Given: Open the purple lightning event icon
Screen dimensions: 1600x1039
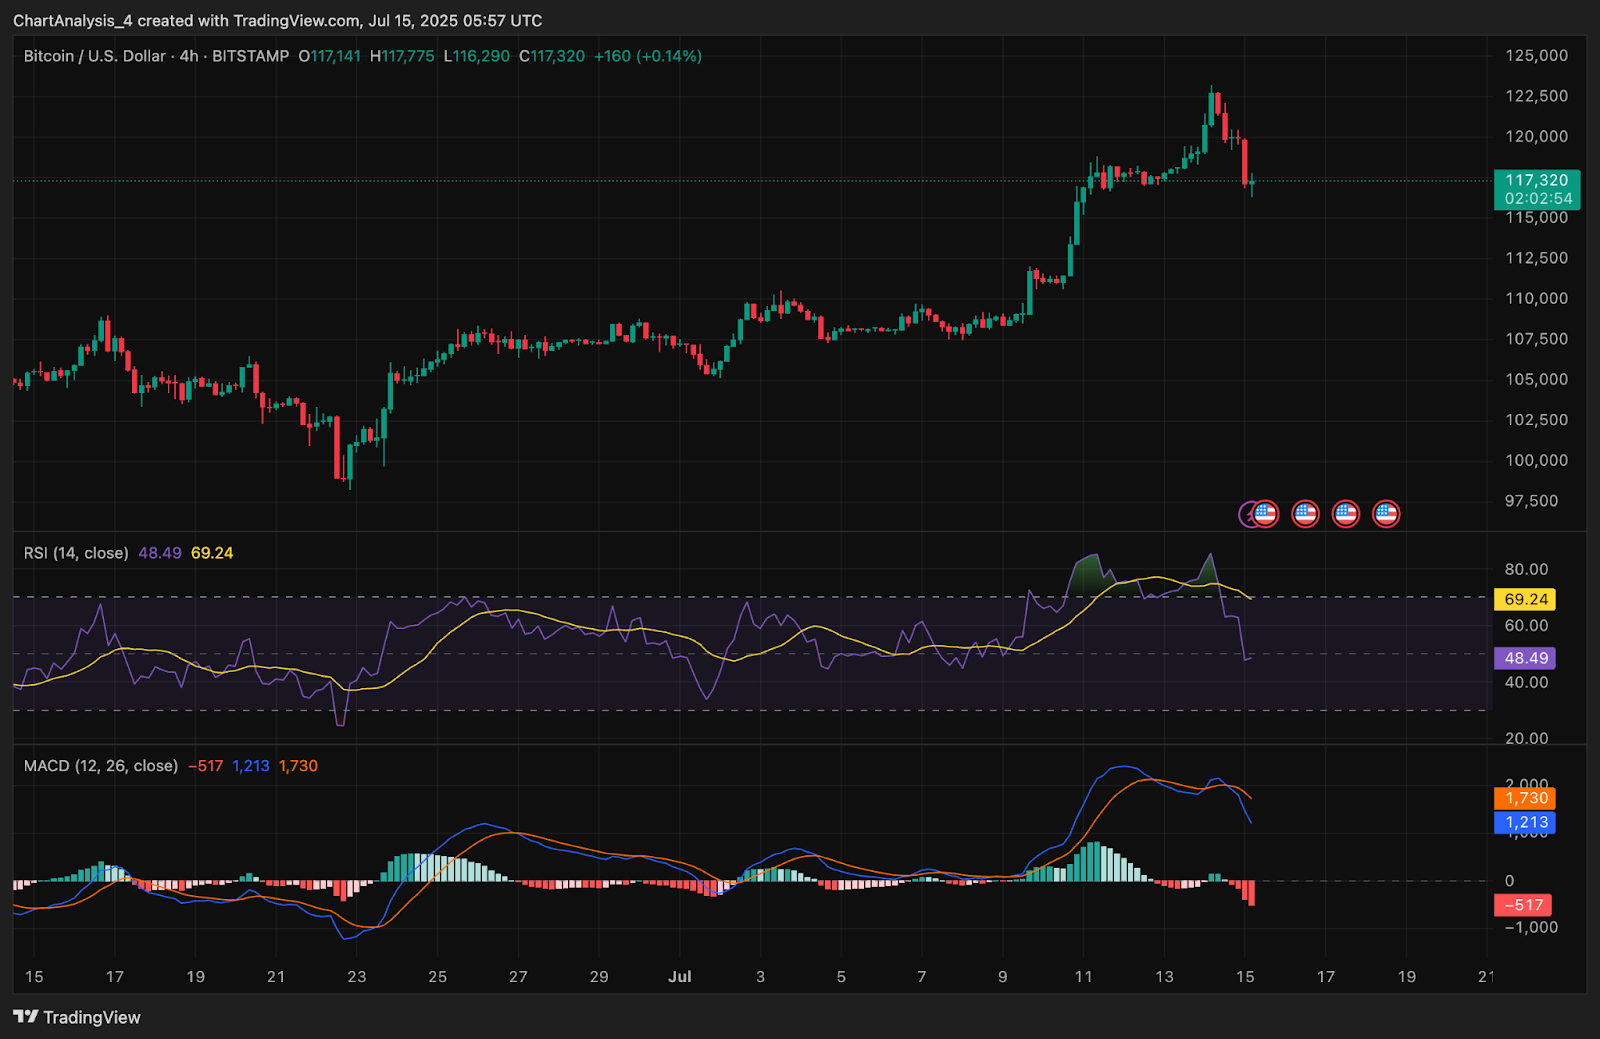Looking at the screenshot, I should pos(1246,515).
